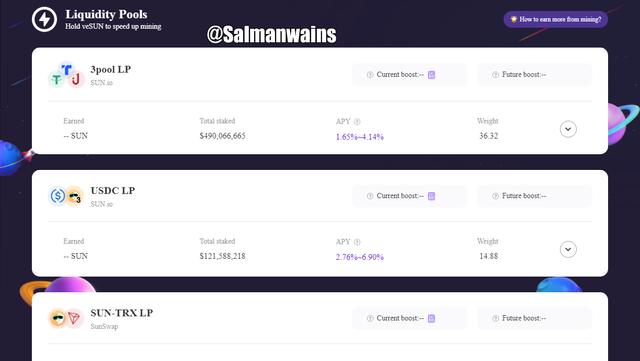The width and height of the screenshot is (640, 361).
Task: Open How to earn more from mining
Action: [x=556, y=19]
